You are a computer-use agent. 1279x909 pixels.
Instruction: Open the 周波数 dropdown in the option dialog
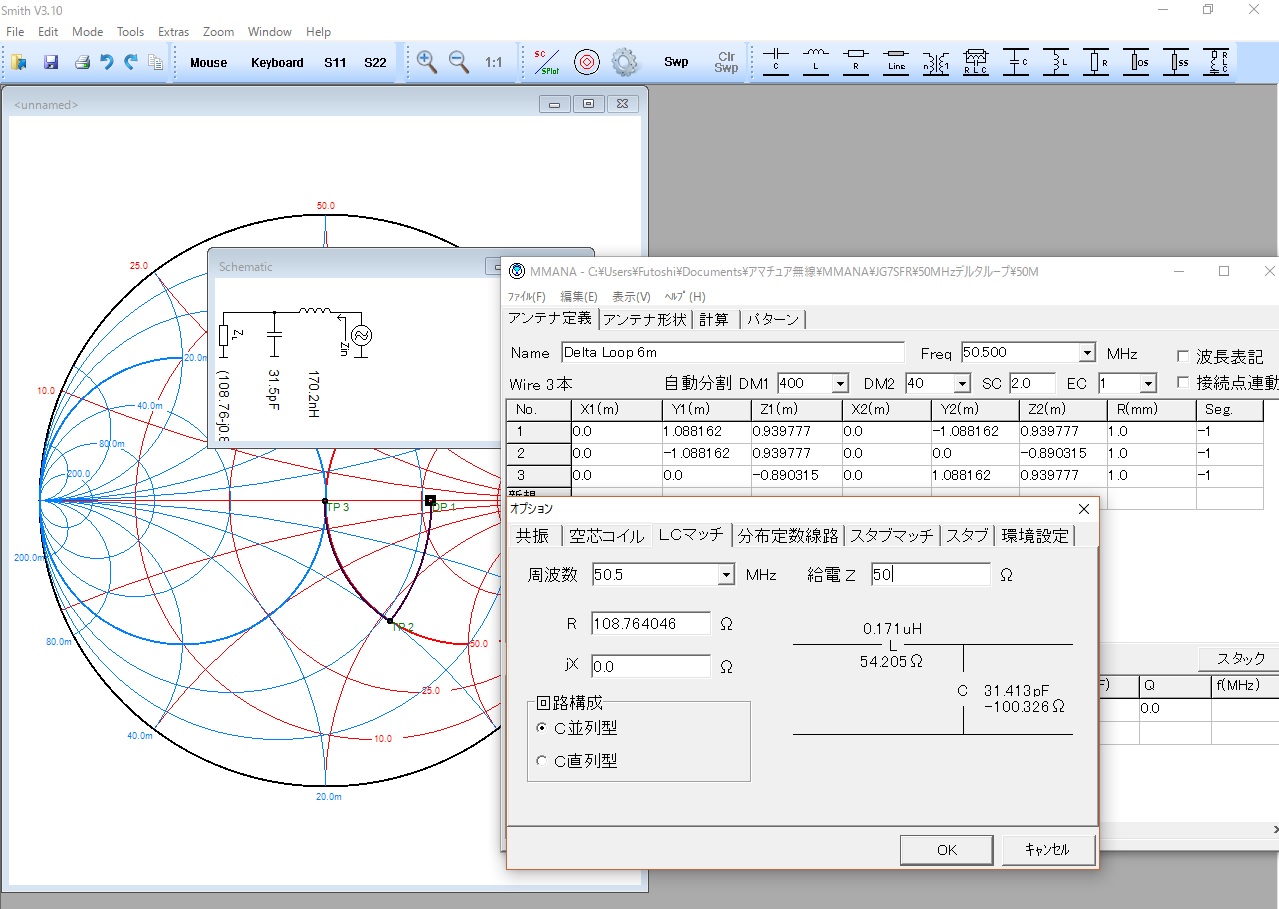point(727,575)
